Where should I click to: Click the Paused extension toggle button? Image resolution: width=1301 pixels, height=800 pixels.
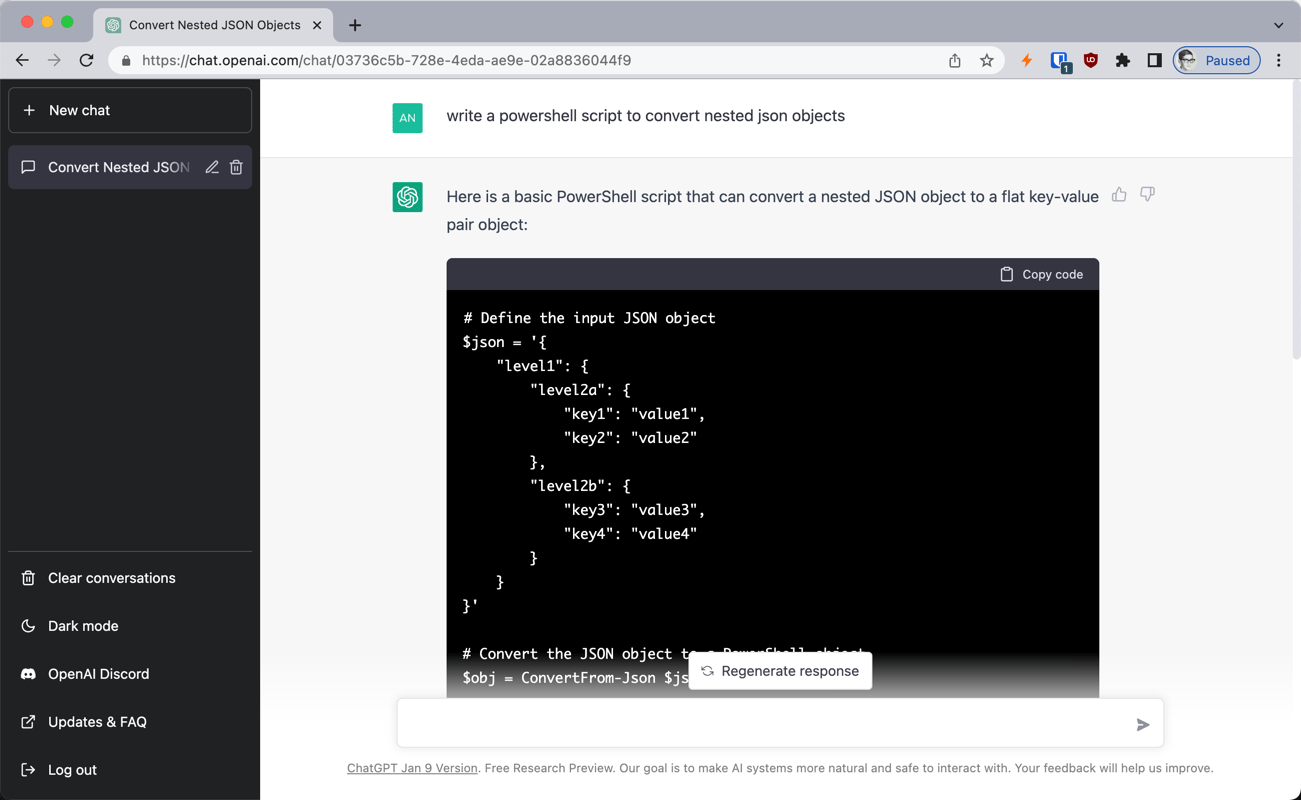(1216, 60)
